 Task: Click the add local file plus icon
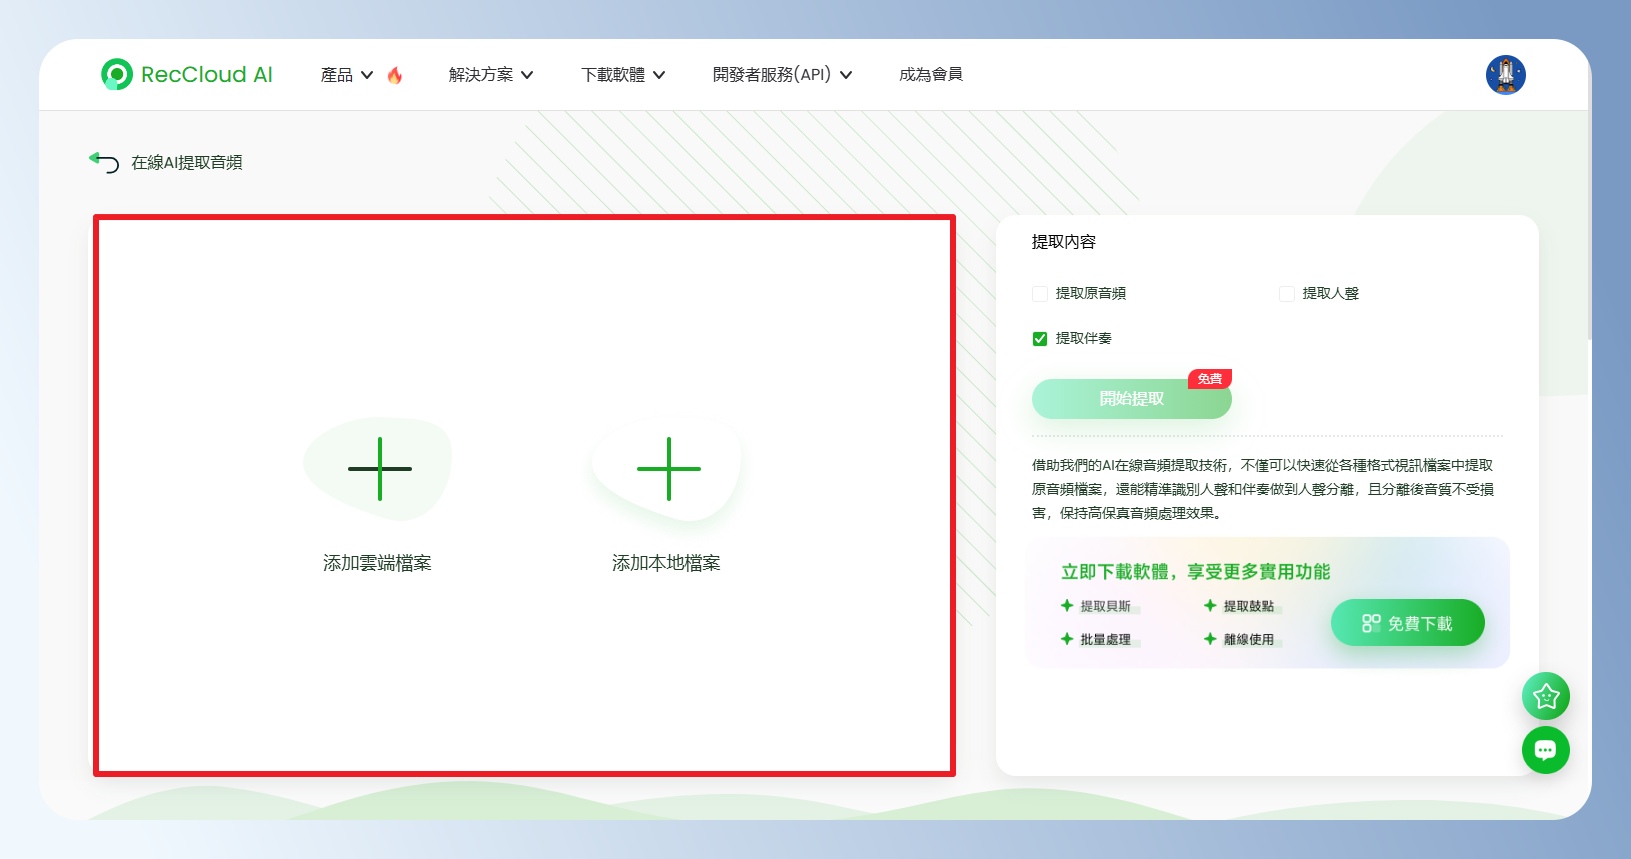(x=668, y=469)
